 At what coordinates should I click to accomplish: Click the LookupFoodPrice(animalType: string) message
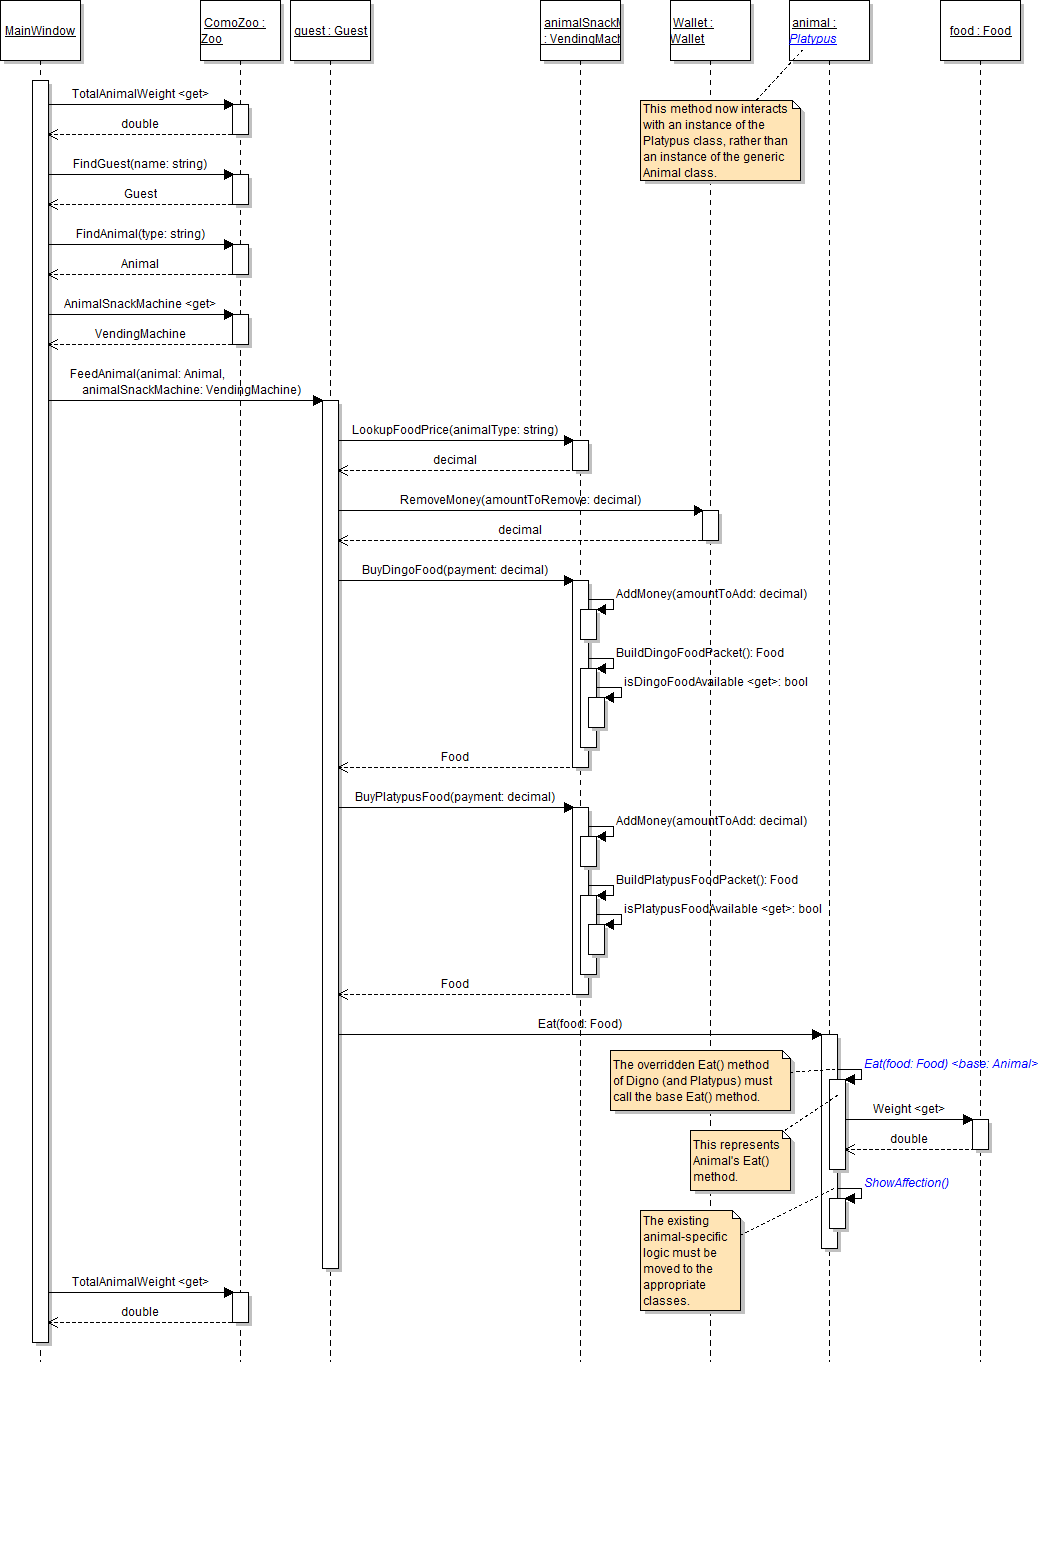pos(455,430)
